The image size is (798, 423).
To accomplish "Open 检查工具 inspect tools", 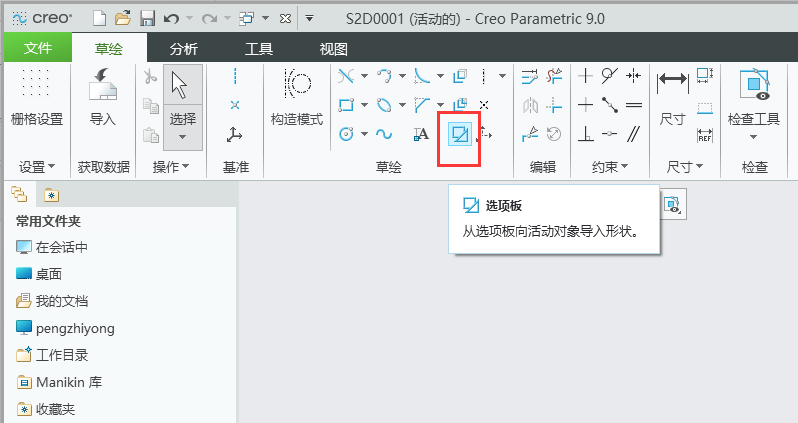I will 754,104.
